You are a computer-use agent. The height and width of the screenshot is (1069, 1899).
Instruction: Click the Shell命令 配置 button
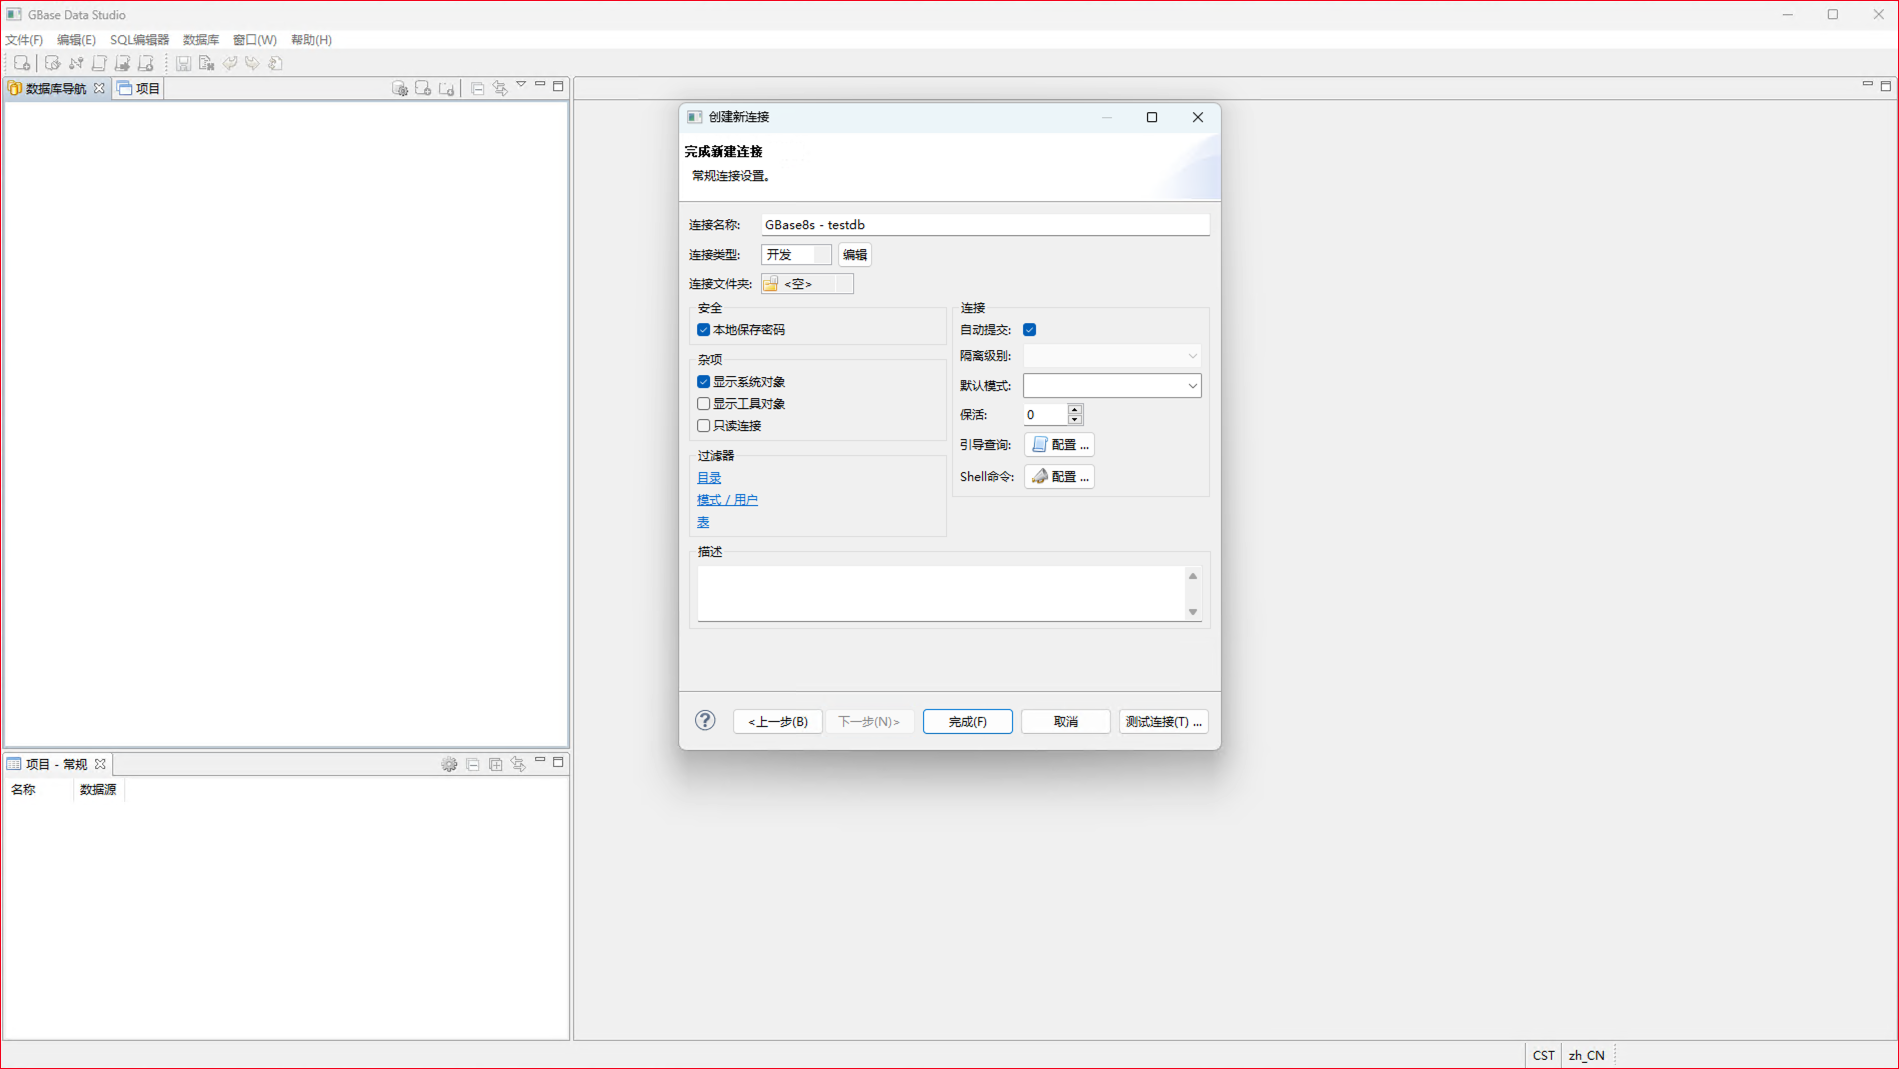pos(1059,477)
